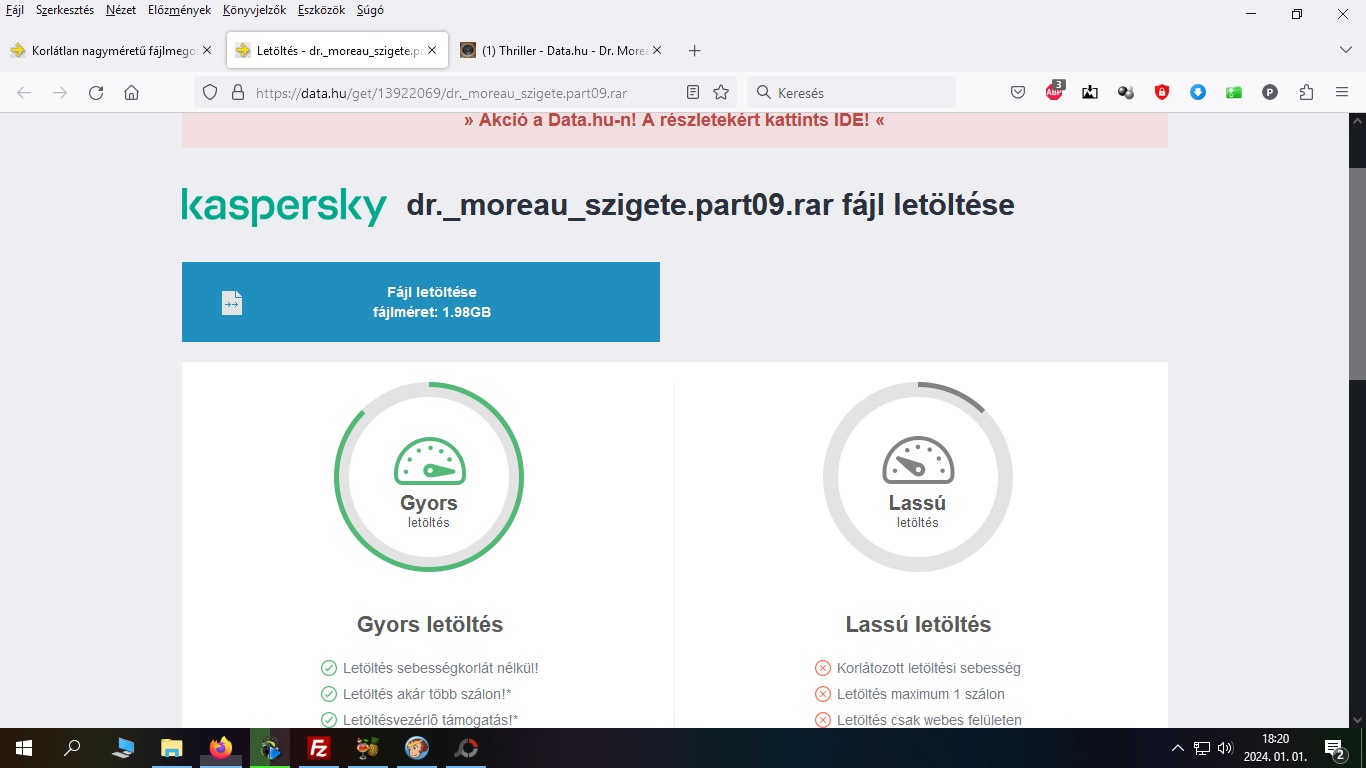1366x768 pixels.
Task: Open File Explorer from the taskbar
Action: (x=172, y=748)
